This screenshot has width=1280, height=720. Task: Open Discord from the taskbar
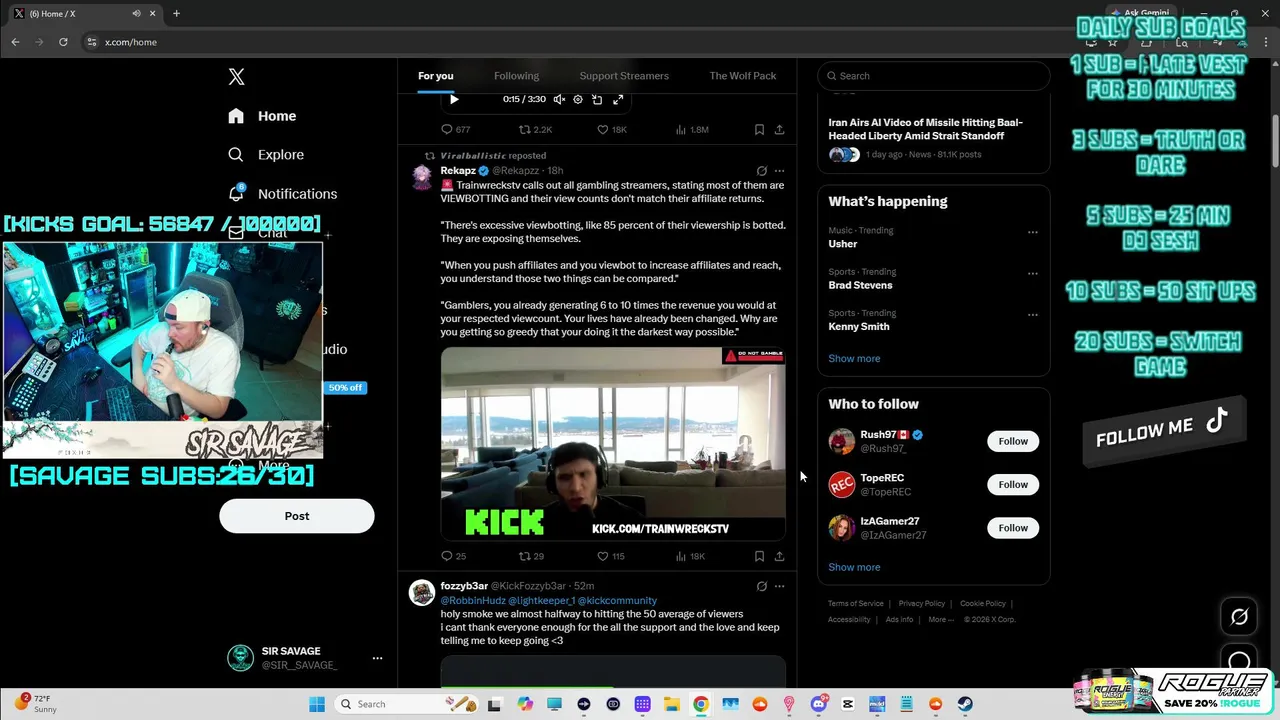click(819, 704)
